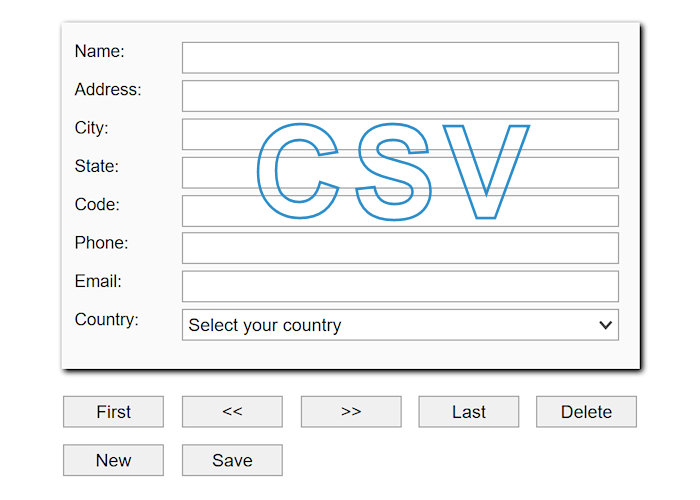This screenshot has height=500, width=700.
Task: Click the Email label
Action: pyautogui.click(x=98, y=281)
